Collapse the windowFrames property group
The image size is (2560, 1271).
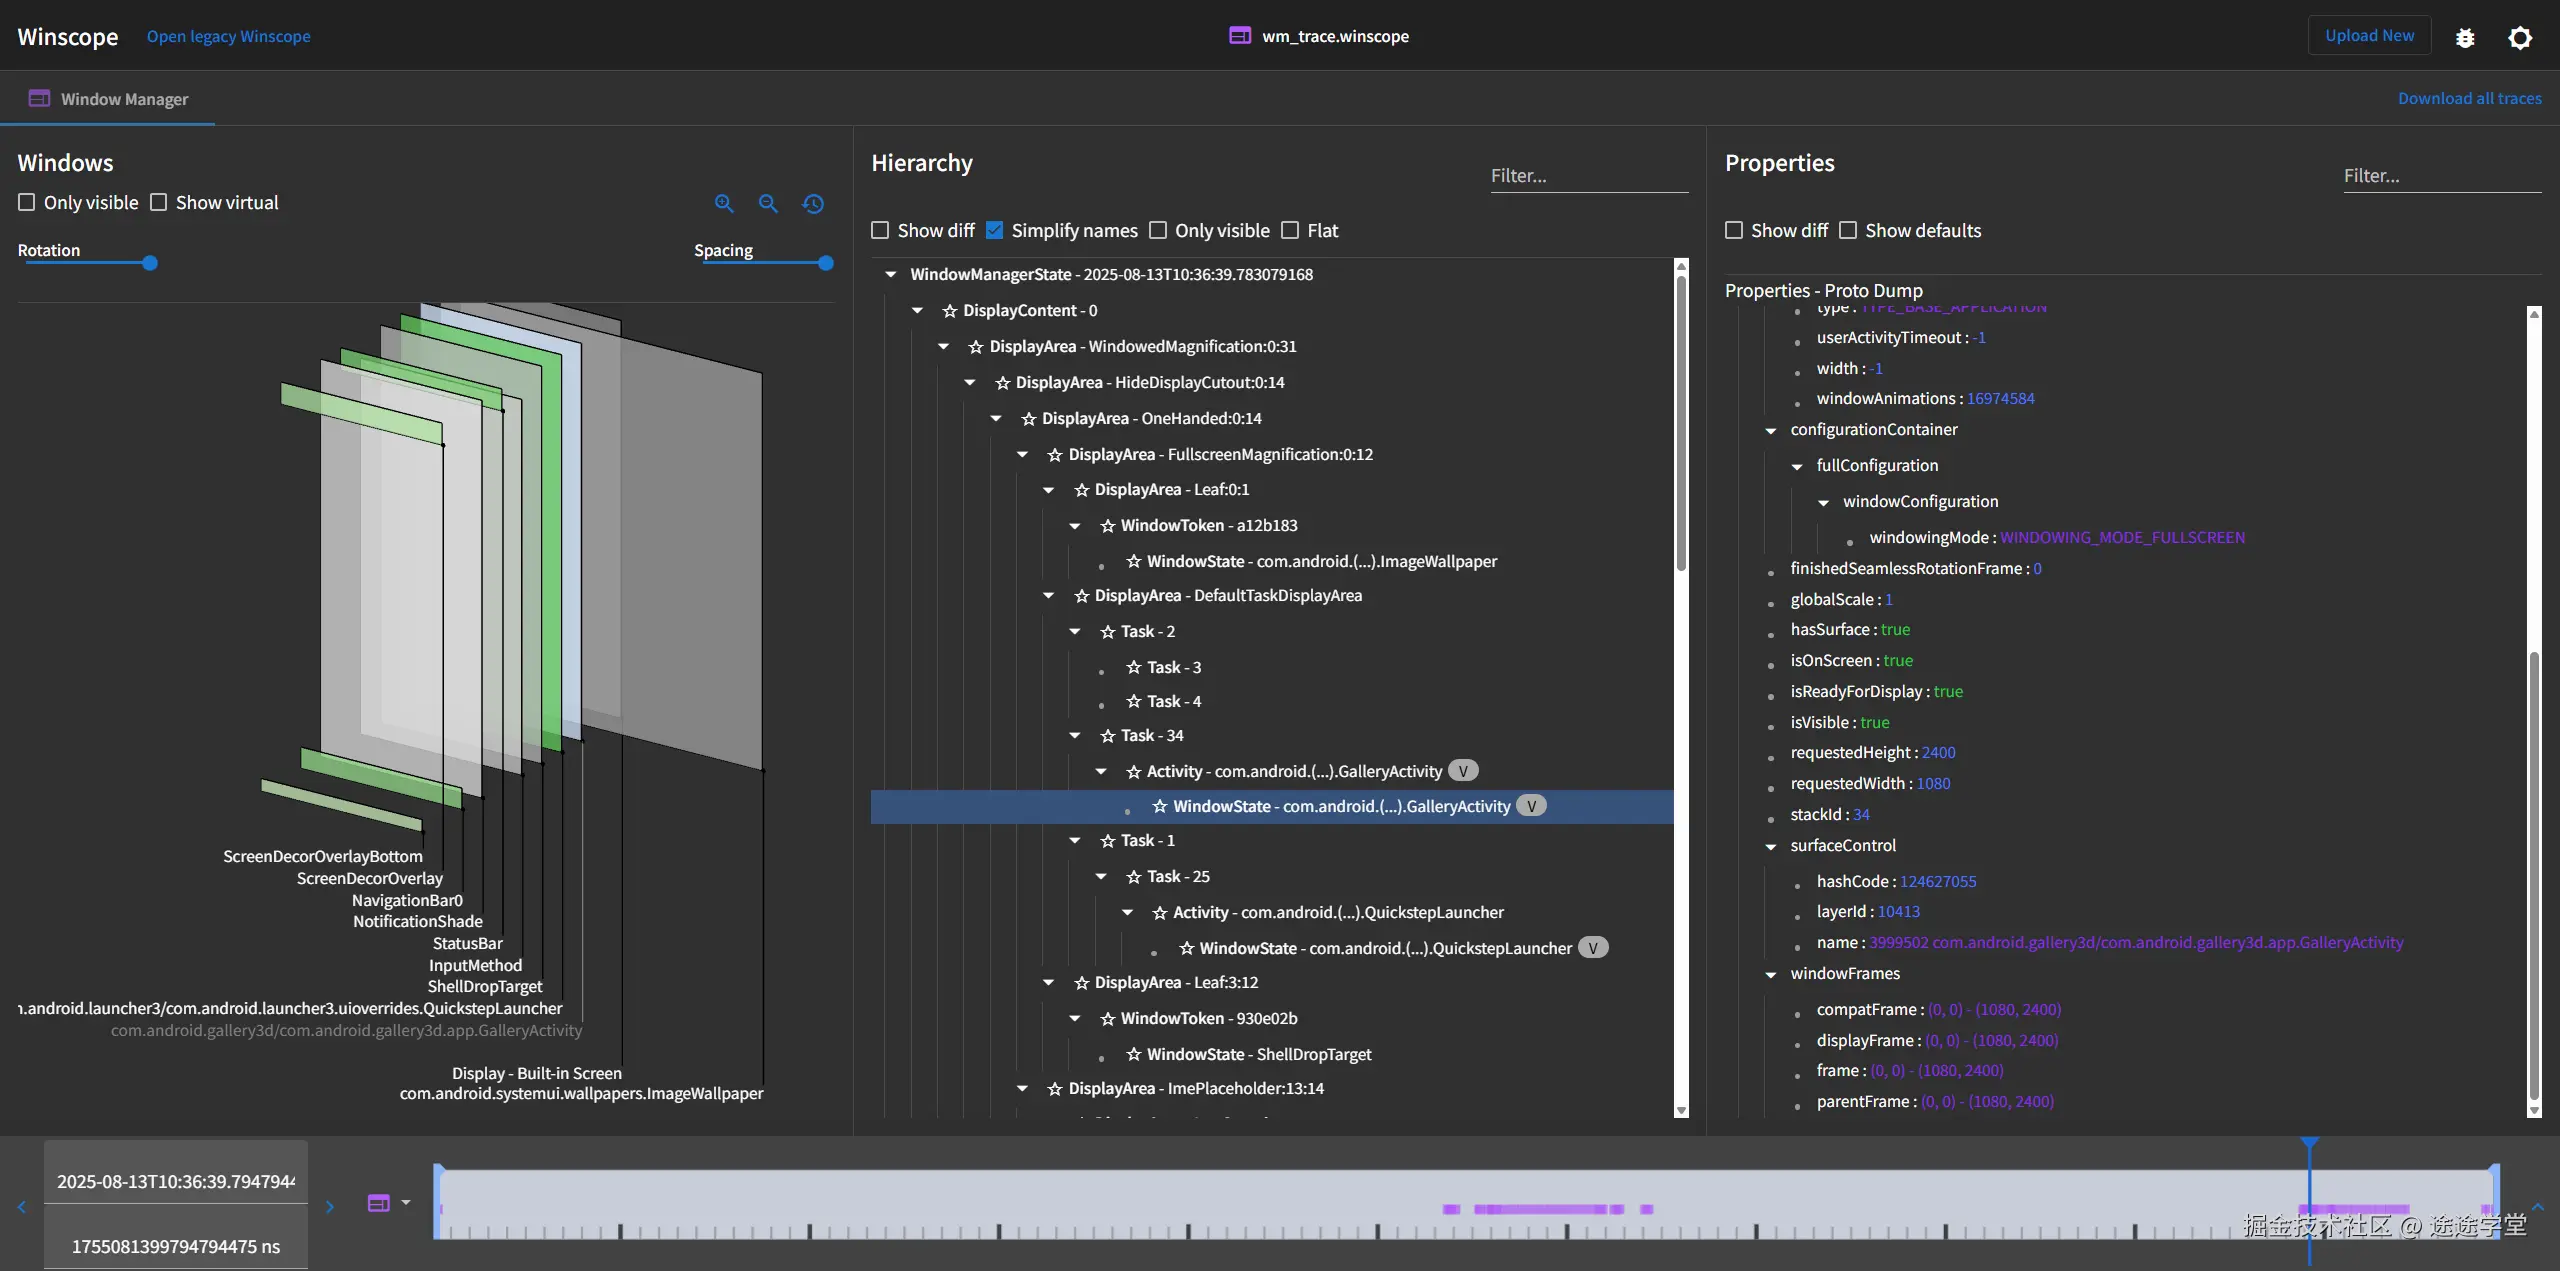pyautogui.click(x=1771, y=974)
